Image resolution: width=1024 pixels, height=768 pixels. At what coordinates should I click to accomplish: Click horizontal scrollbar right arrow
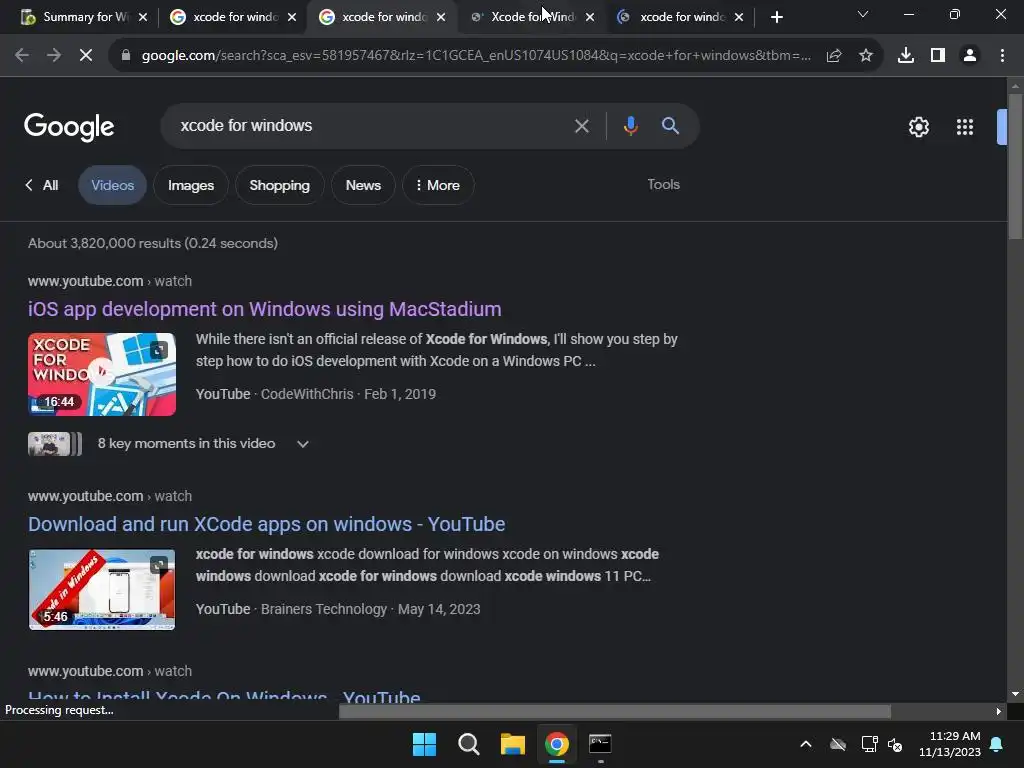pyautogui.click(x=999, y=711)
